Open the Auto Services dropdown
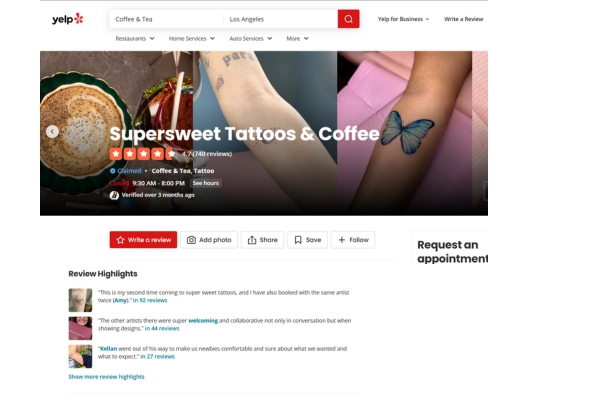 251,38
